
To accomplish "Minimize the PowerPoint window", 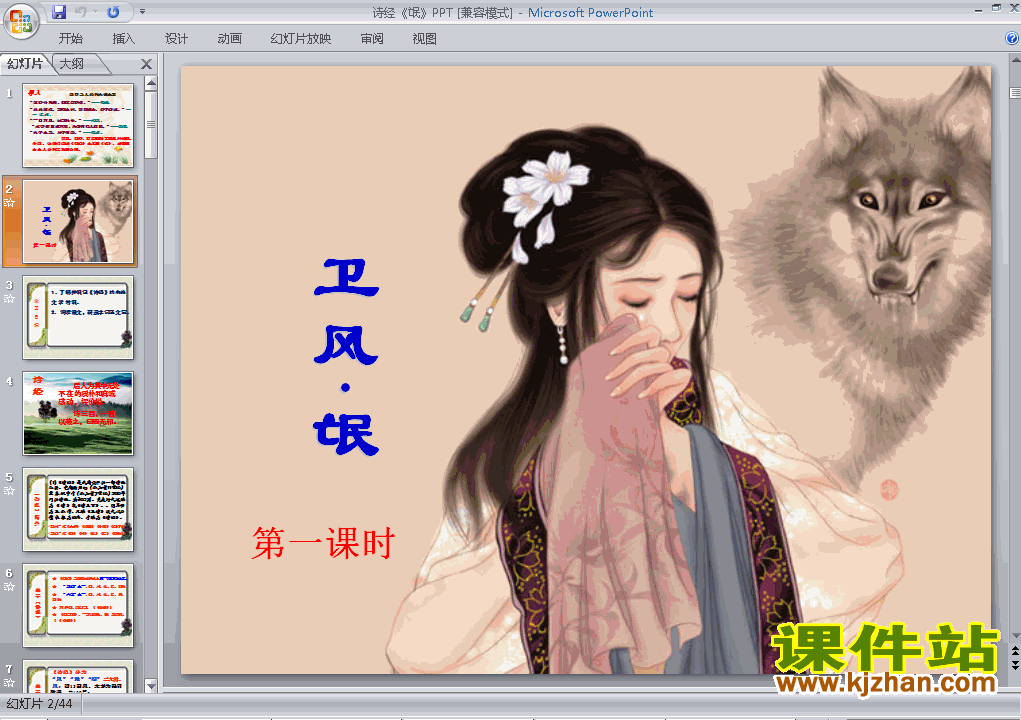I will 978,9.
